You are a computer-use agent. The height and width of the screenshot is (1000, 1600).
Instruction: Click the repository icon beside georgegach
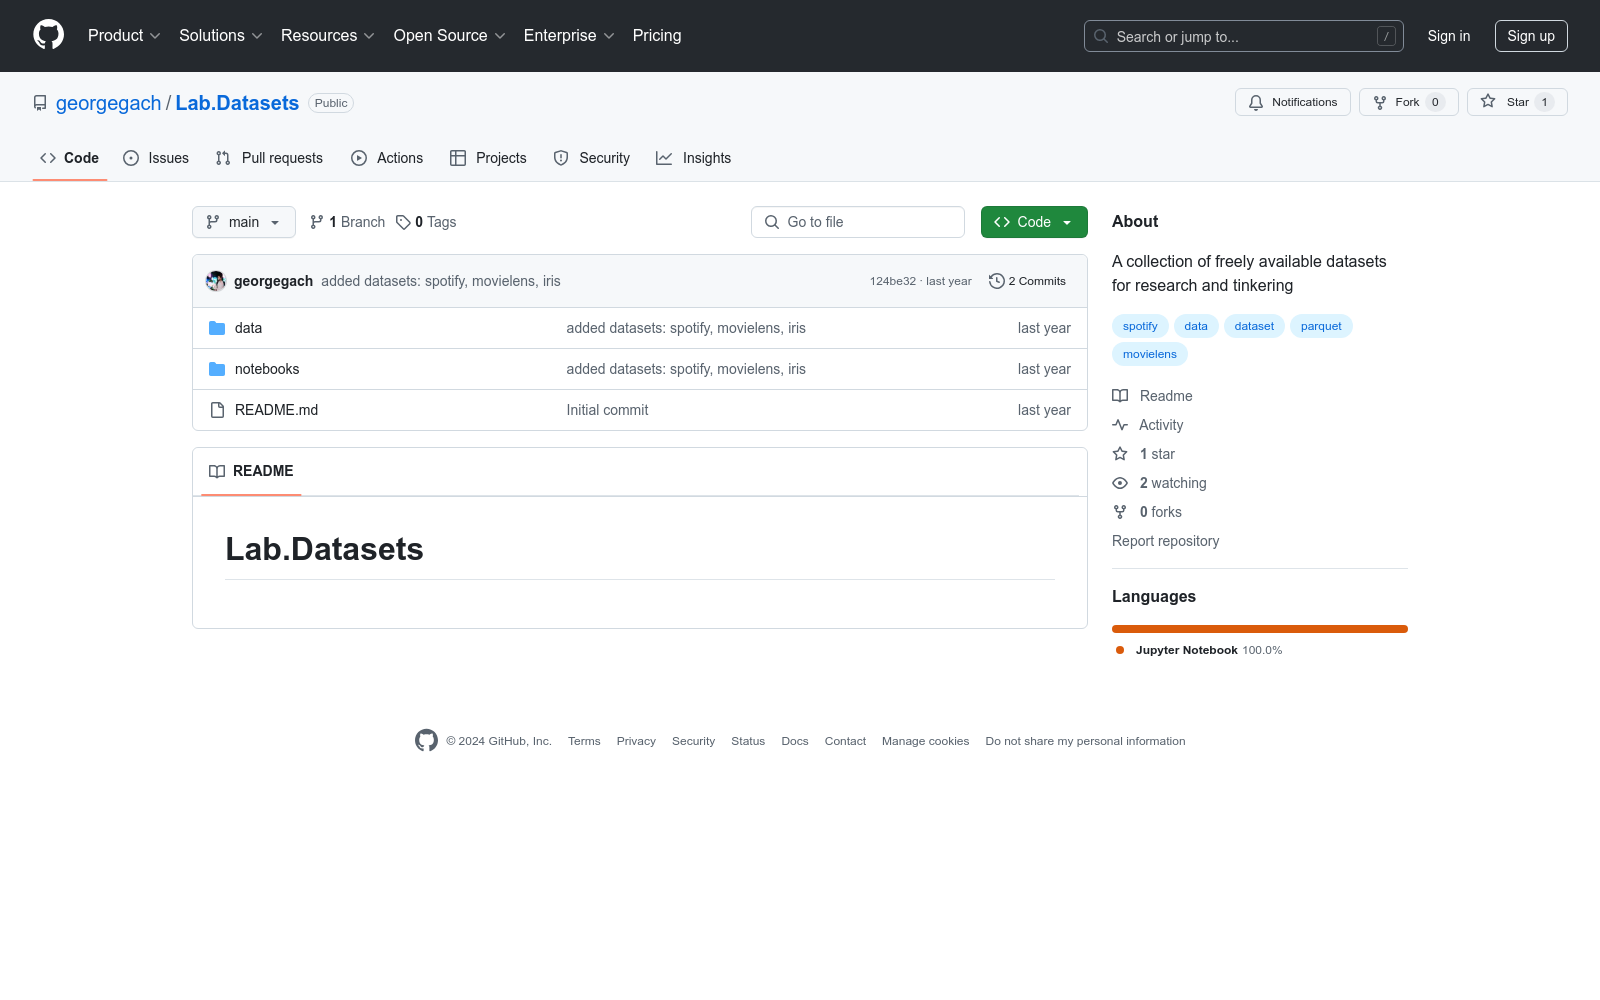tap(40, 103)
